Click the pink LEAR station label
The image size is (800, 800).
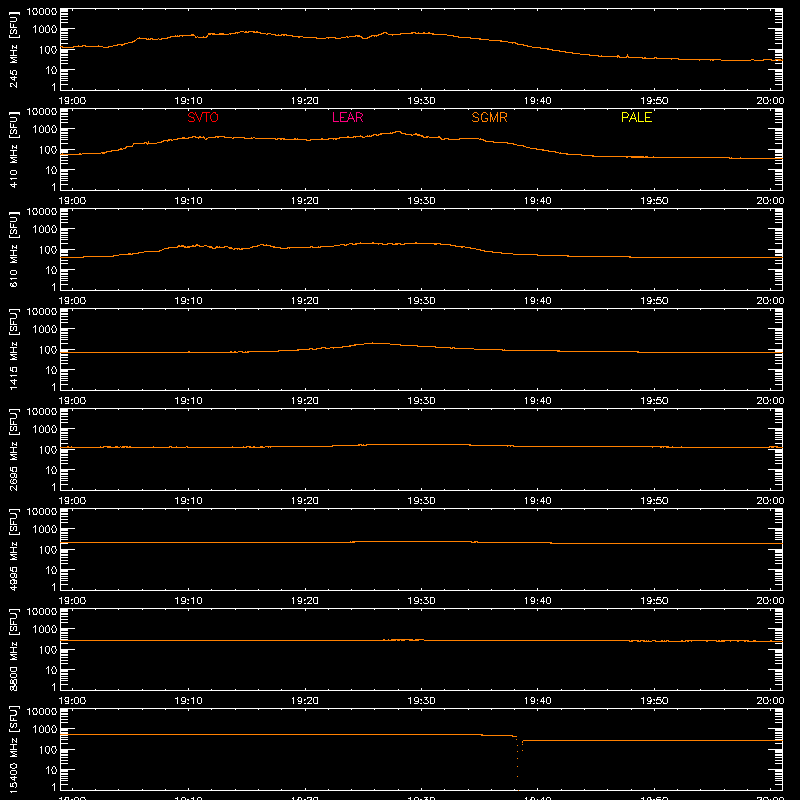347,117
